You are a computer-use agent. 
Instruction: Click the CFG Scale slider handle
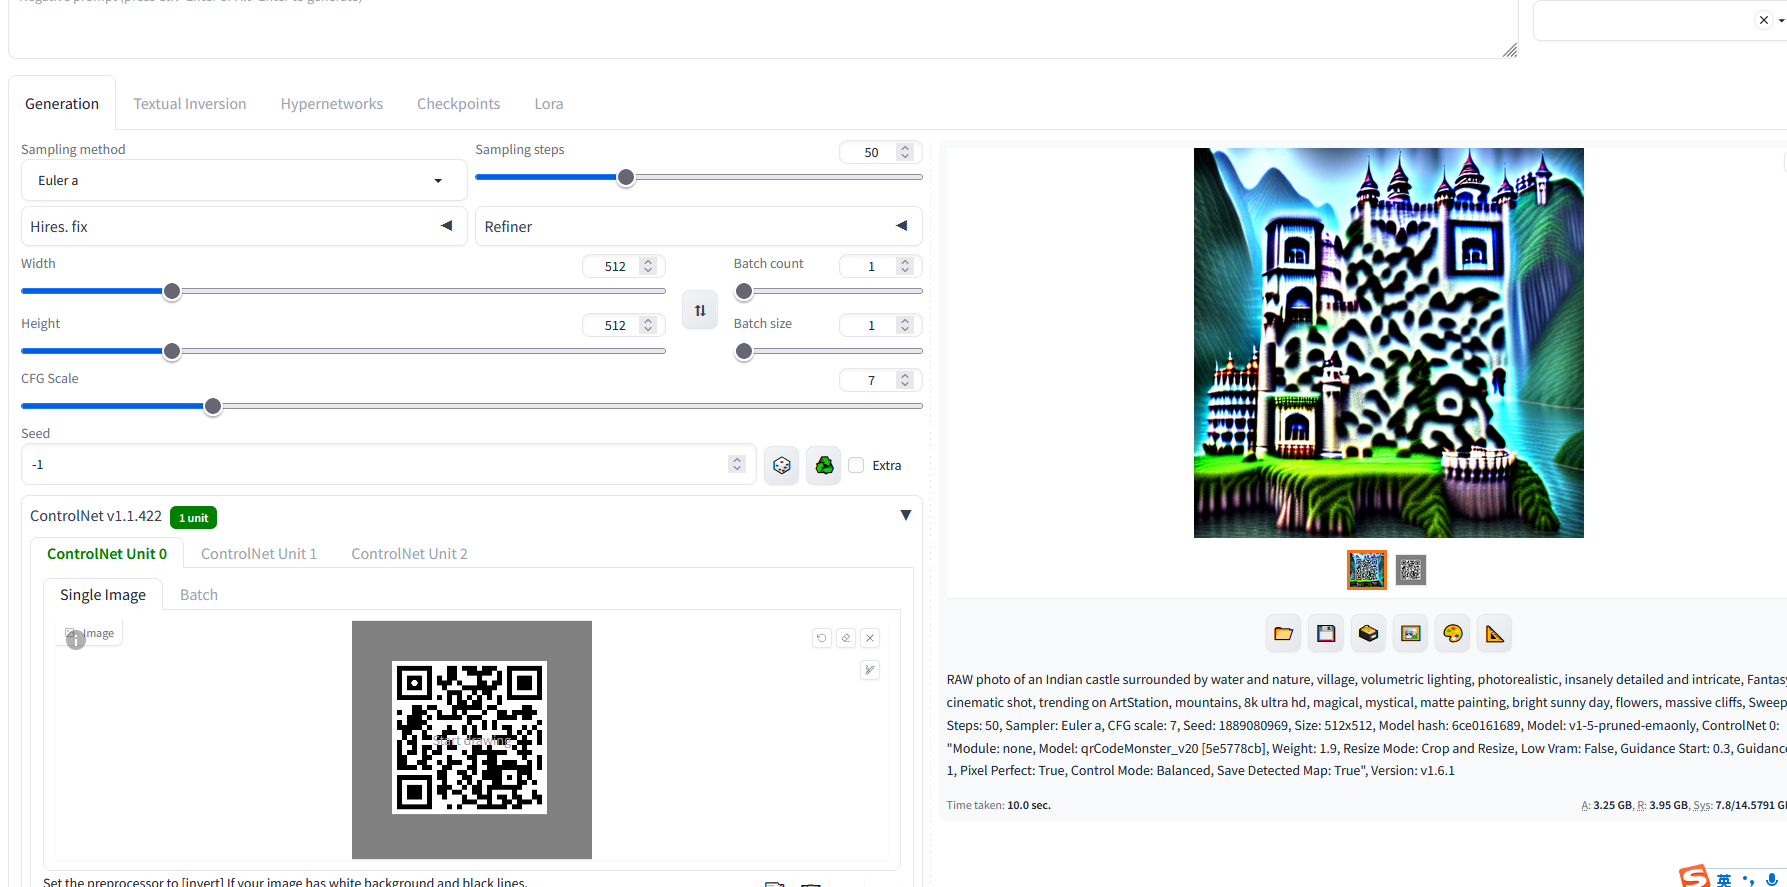[213, 406]
